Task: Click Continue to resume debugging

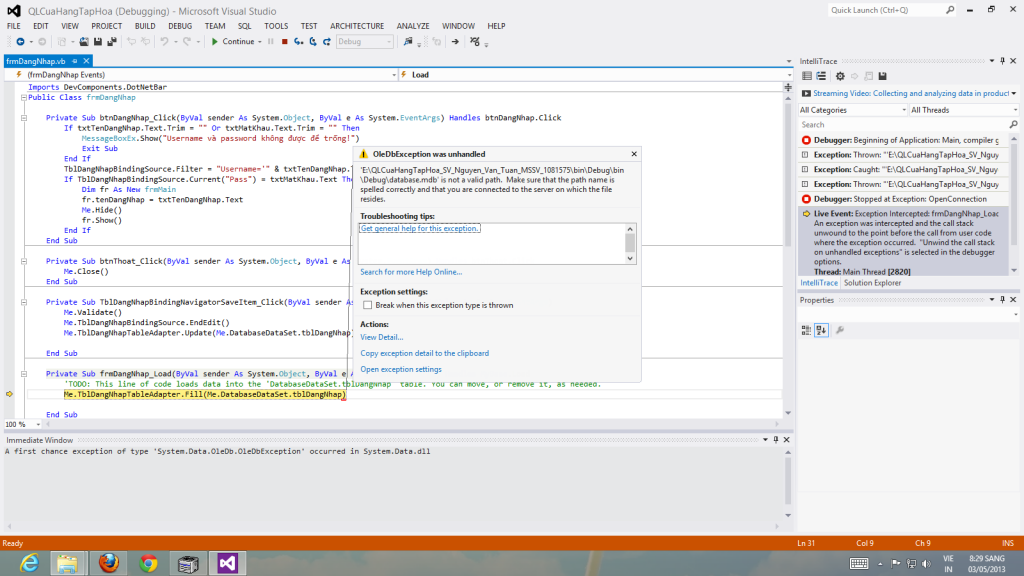Action: (x=232, y=42)
